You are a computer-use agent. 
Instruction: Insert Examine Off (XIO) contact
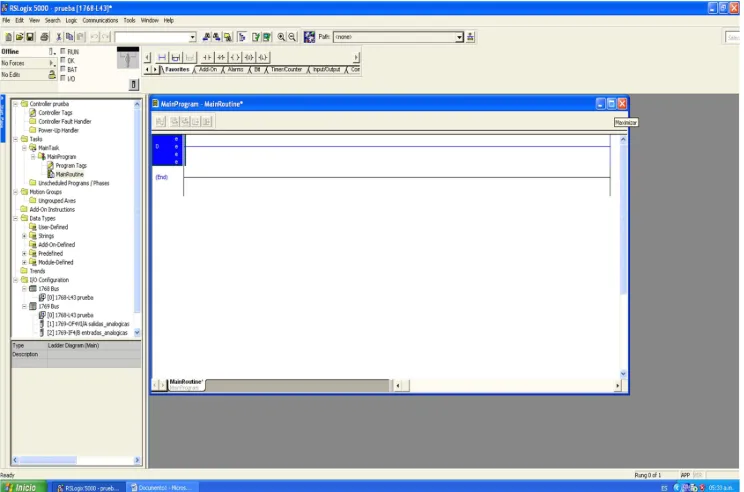pos(221,57)
